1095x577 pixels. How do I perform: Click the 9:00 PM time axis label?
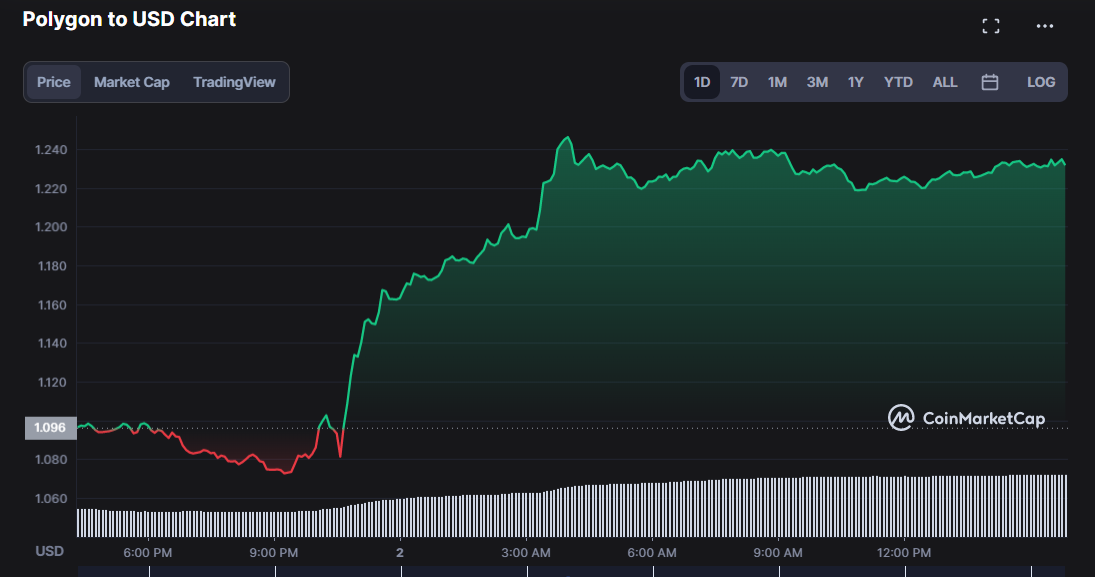(x=274, y=553)
